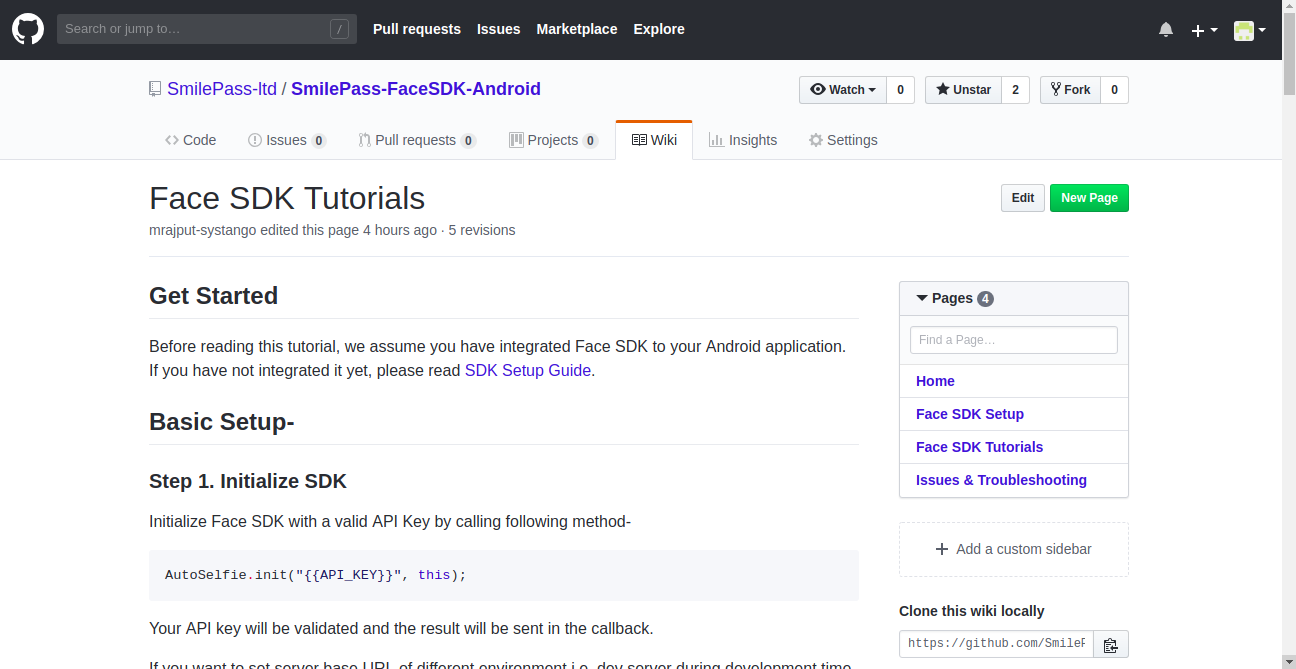
Task: Open the notifications bell
Action: [x=1166, y=30]
